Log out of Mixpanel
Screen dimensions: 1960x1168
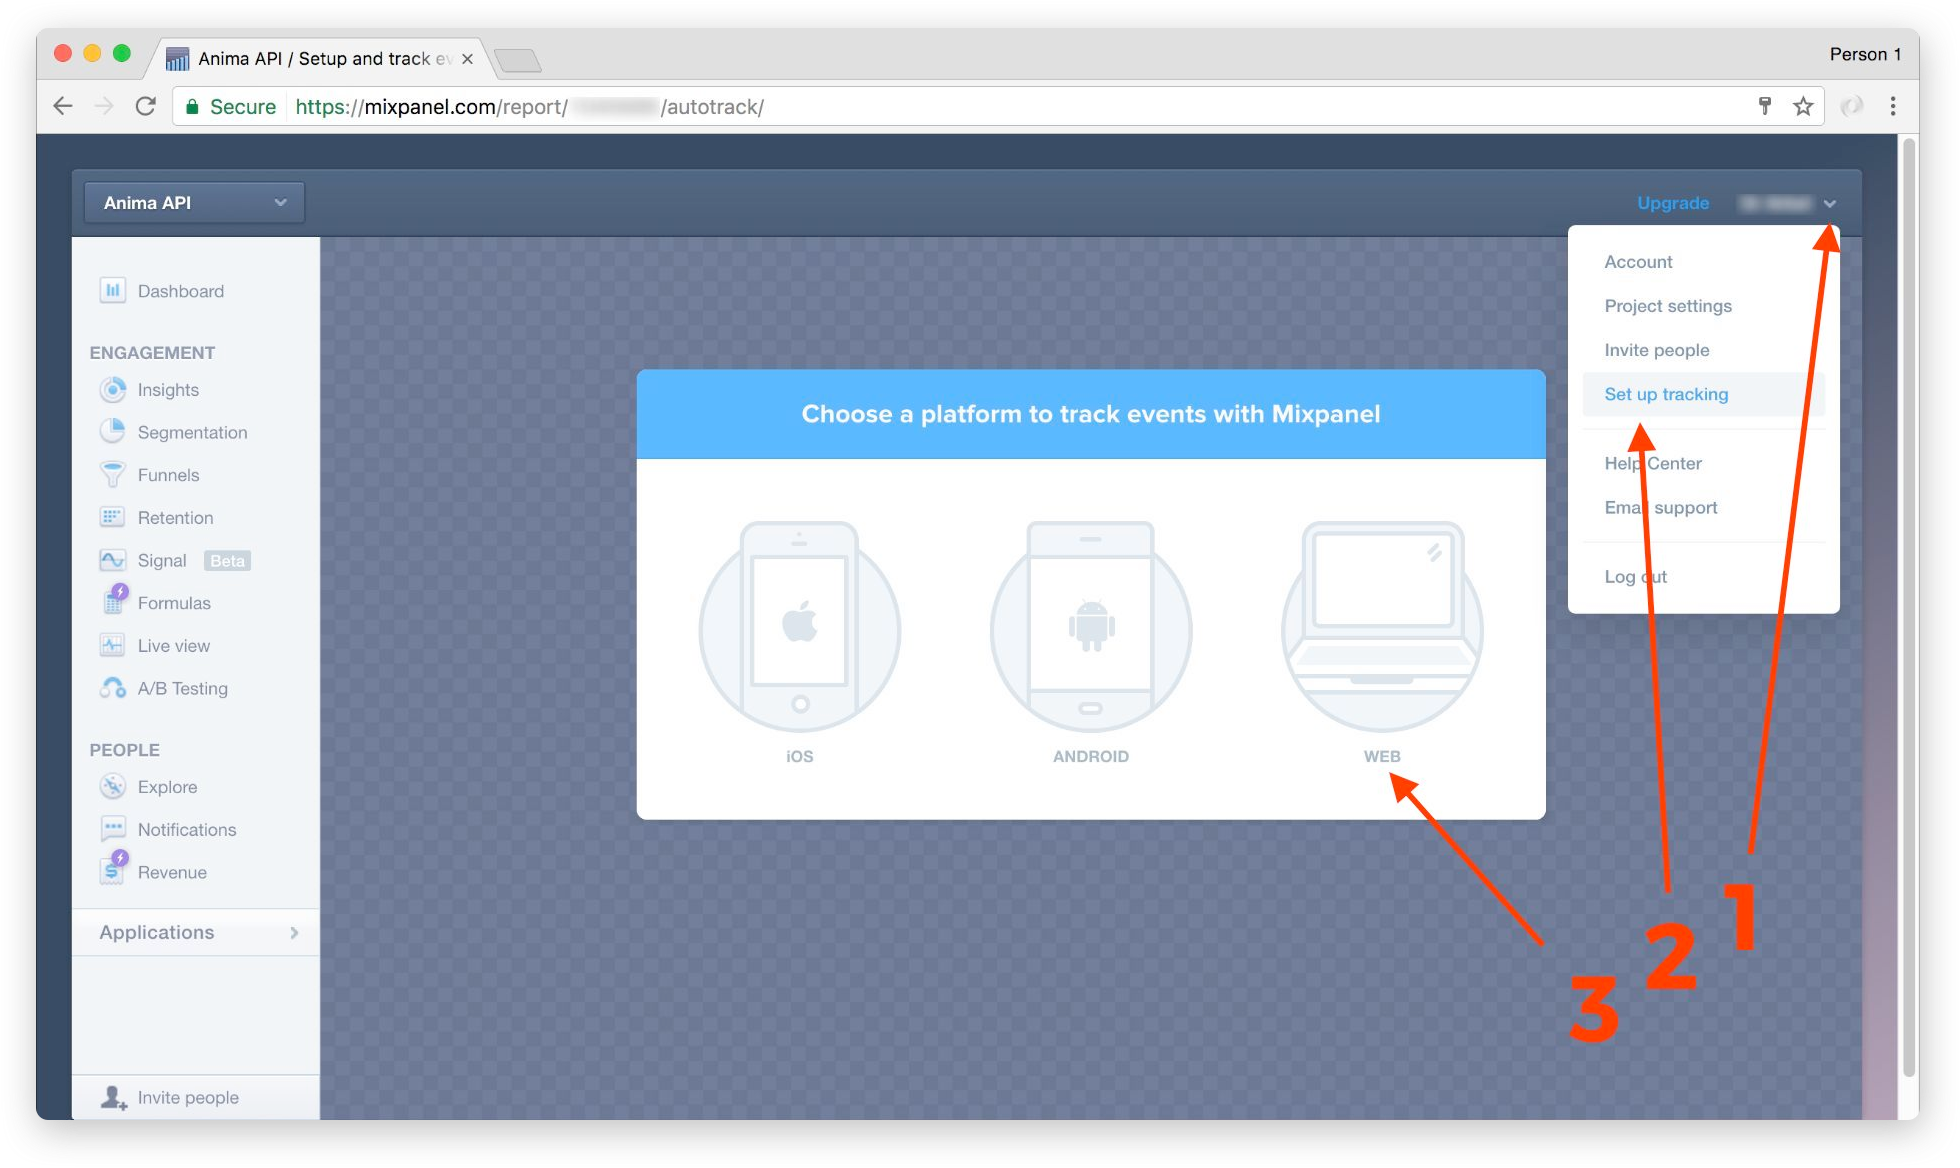[x=1635, y=576]
